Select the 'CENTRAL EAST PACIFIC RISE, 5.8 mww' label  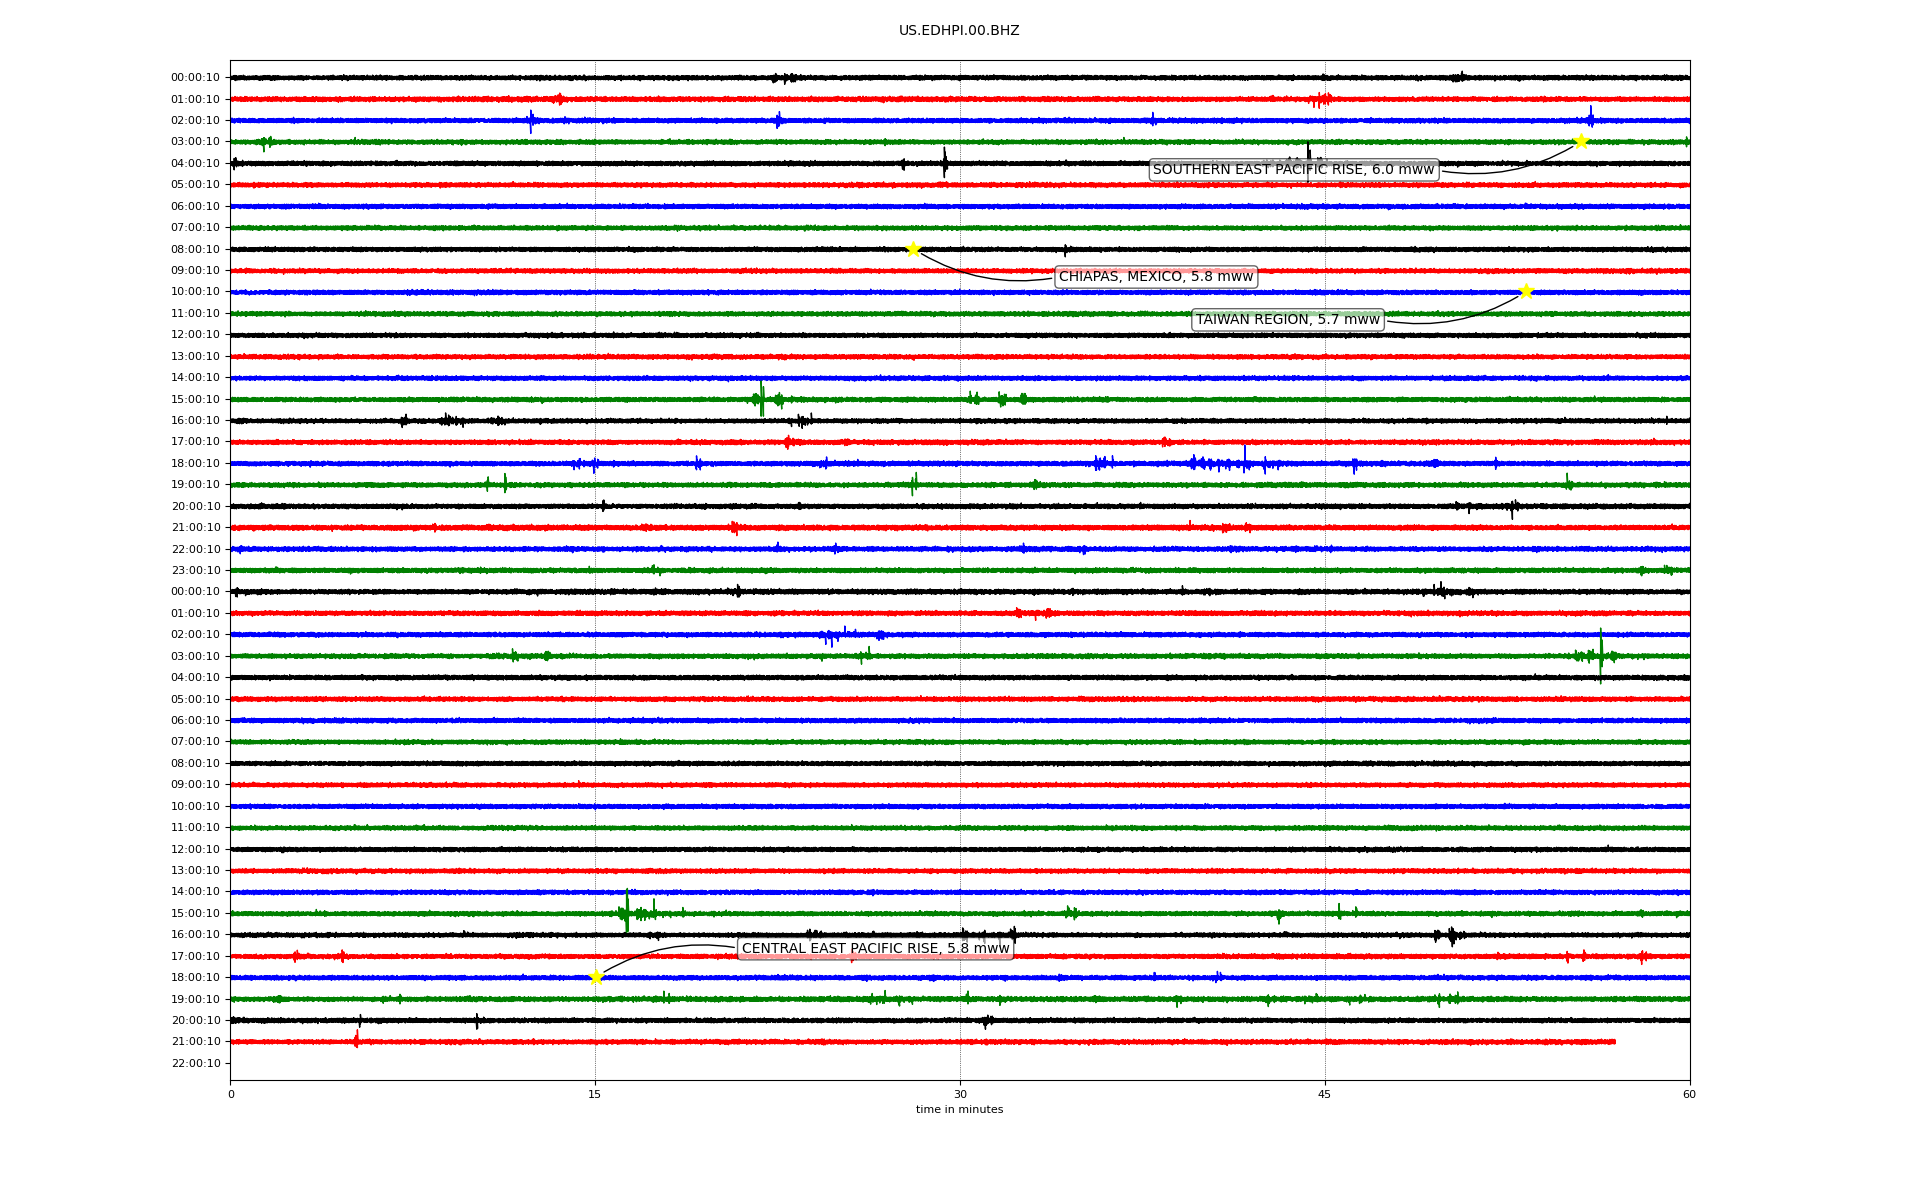pos(876,948)
